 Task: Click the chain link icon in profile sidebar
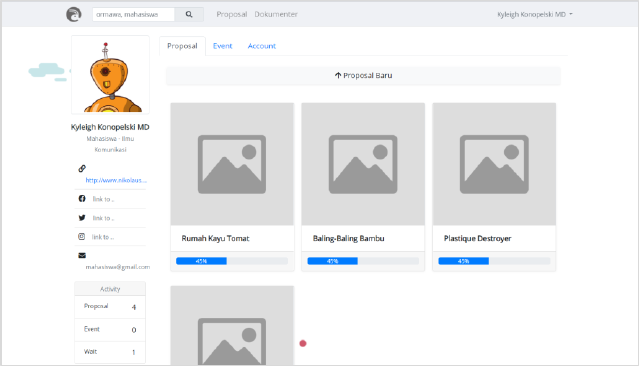pos(82,168)
